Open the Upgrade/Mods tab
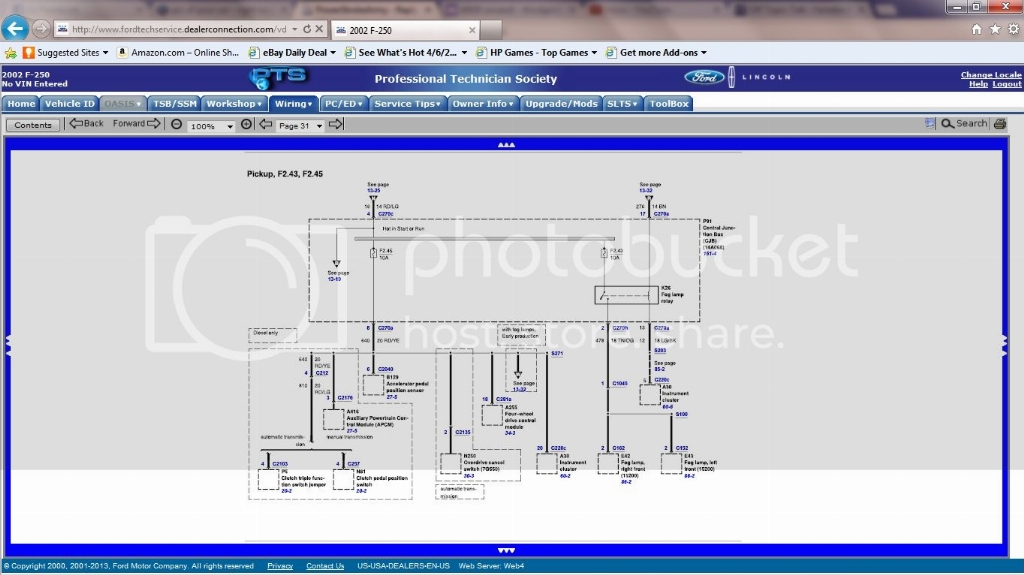Image resolution: width=1024 pixels, height=575 pixels. click(x=562, y=103)
